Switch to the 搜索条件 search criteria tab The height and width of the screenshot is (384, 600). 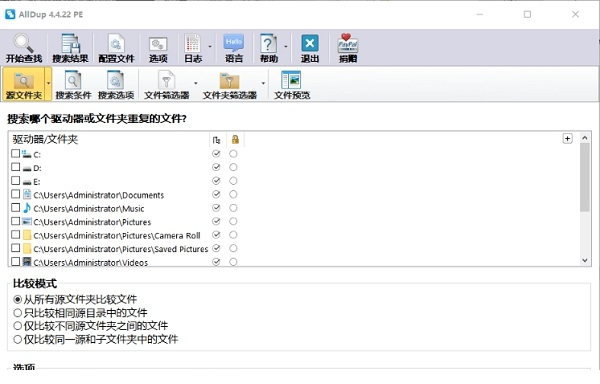pyautogui.click(x=73, y=84)
